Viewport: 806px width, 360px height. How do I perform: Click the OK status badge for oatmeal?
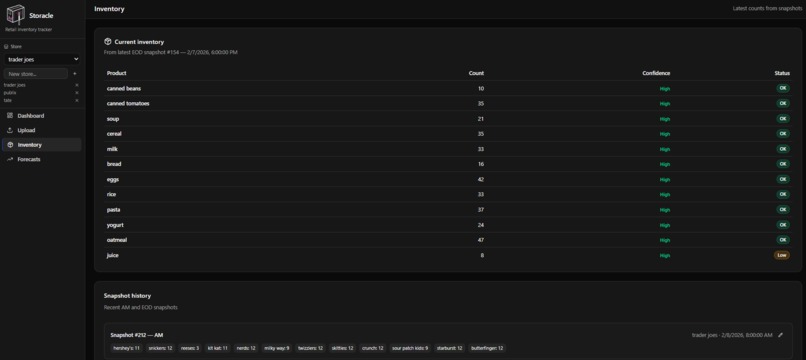coord(783,240)
